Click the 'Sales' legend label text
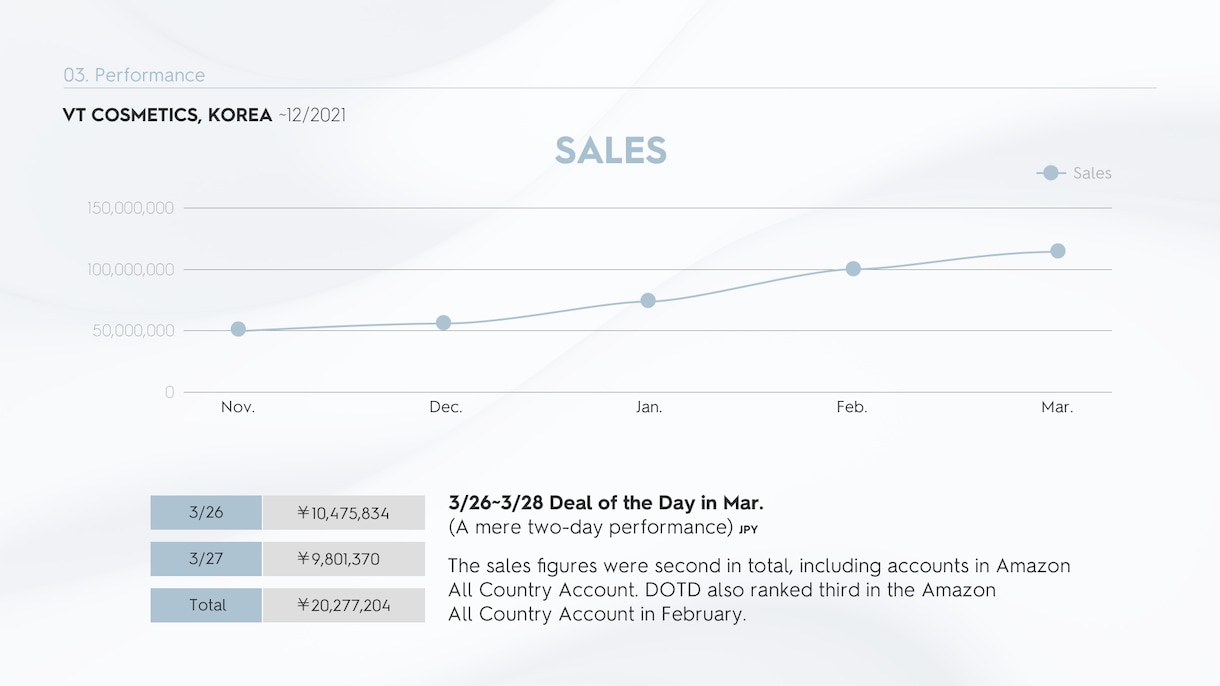 [x=1092, y=173]
